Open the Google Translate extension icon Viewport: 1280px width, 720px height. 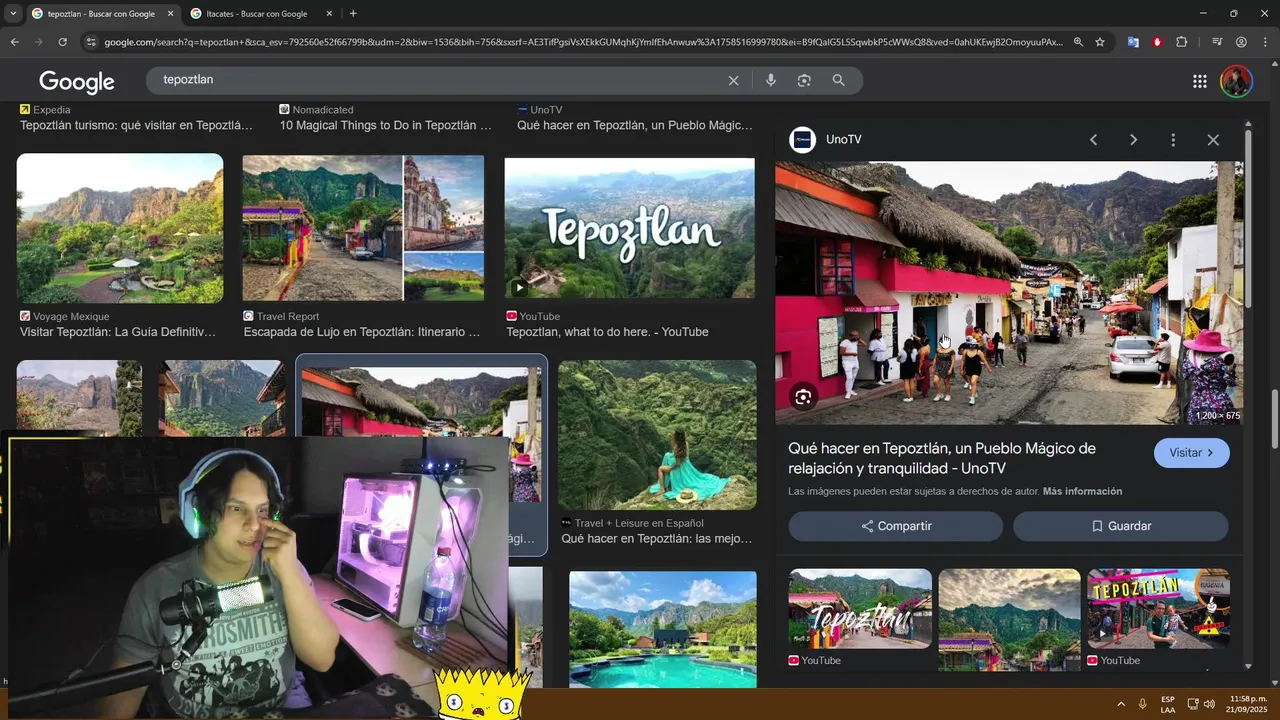(1133, 42)
